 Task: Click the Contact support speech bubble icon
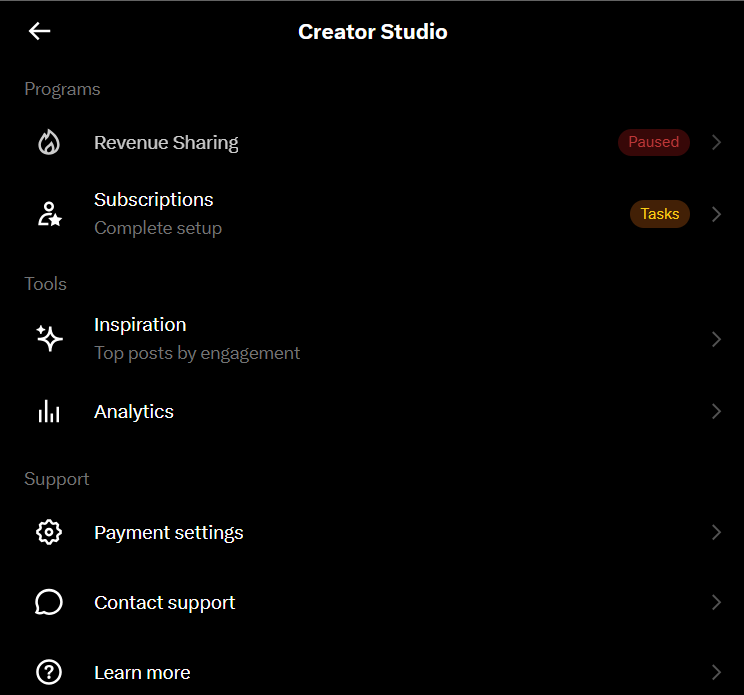[x=49, y=602]
